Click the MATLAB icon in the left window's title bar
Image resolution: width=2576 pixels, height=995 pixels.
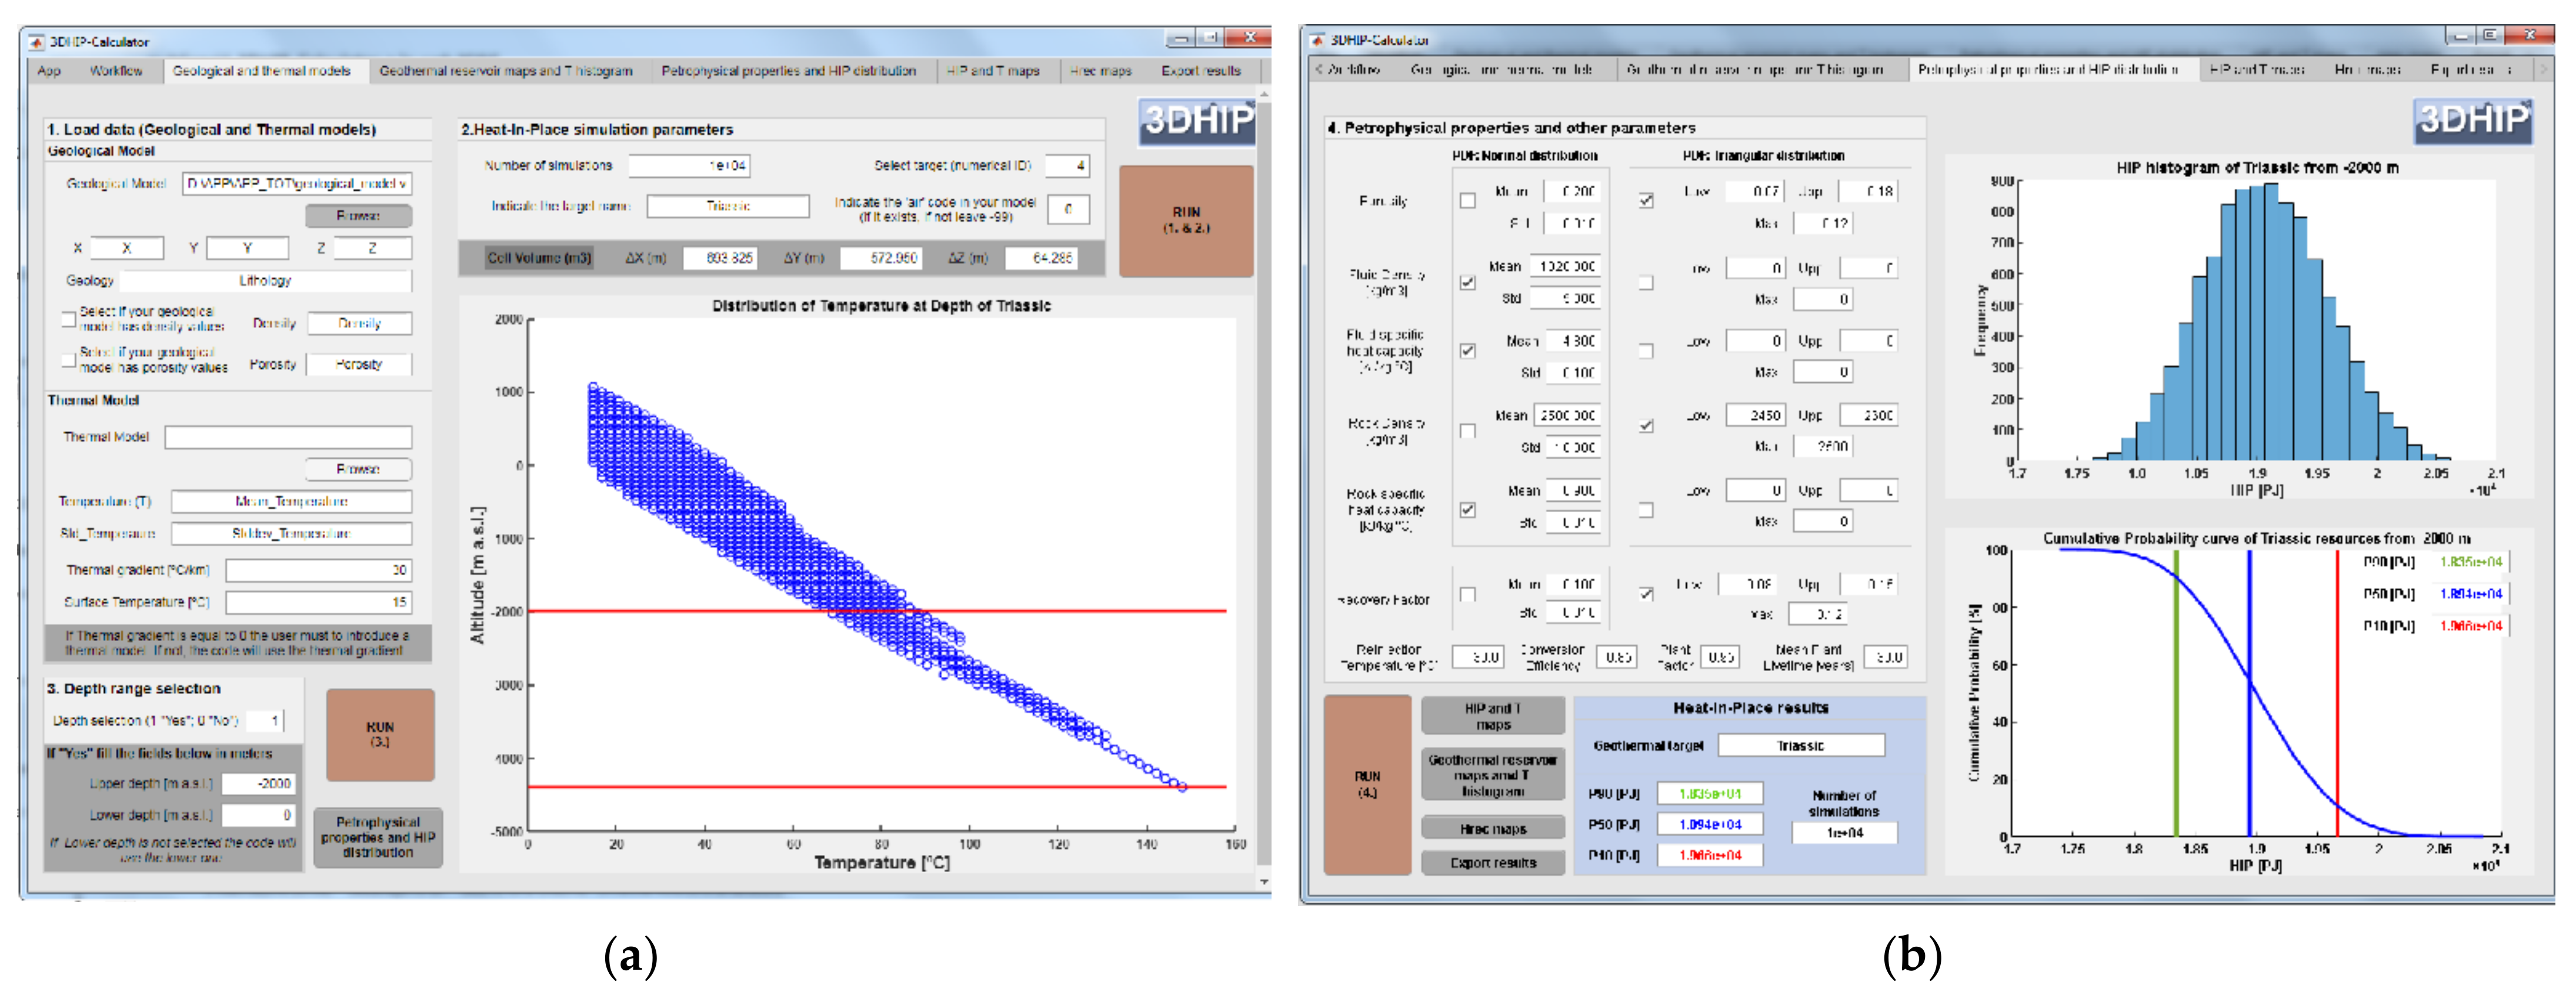click(37, 42)
